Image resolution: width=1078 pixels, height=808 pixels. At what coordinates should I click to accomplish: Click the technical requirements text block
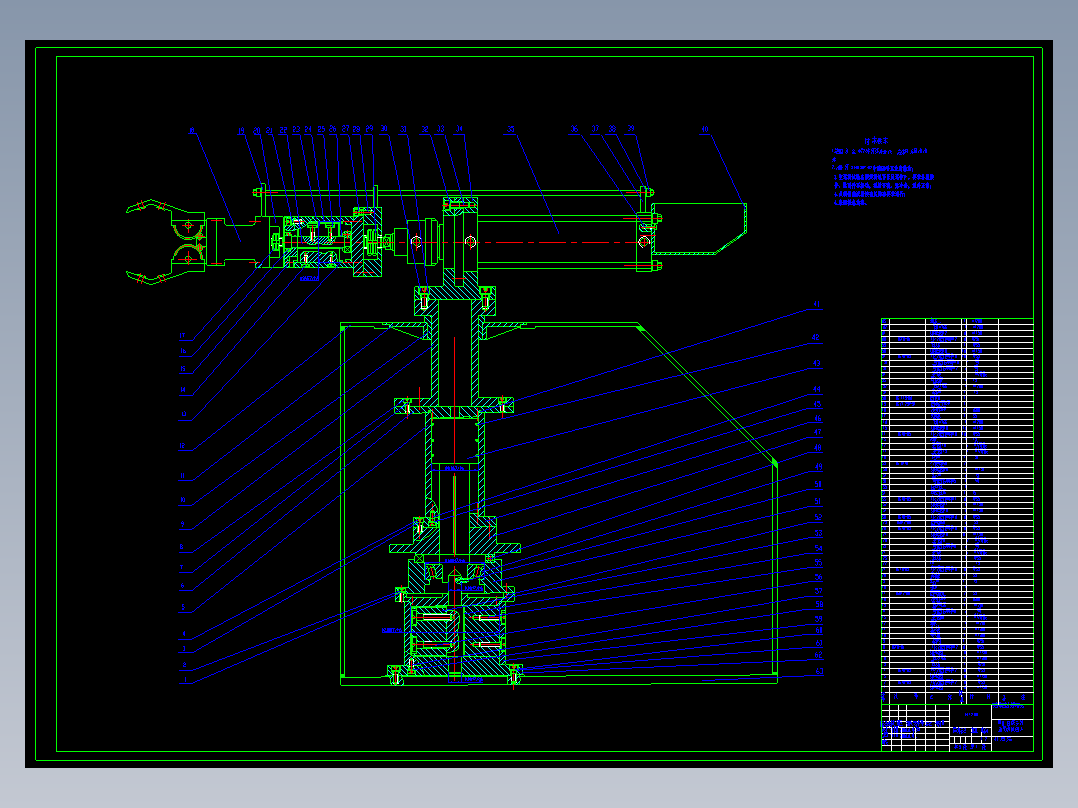pyautogui.click(x=883, y=172)
